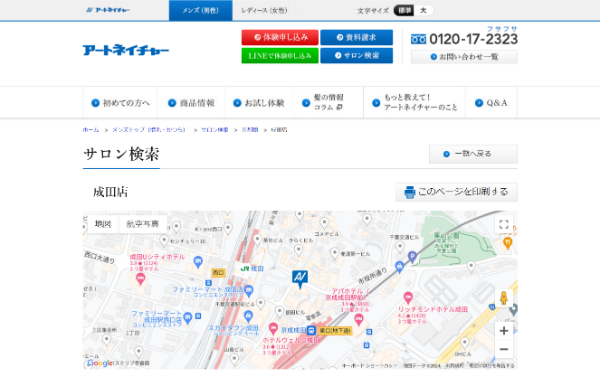The height and width of the screenshot is (377, 600).
Task: Click the green LINEで体験申し込み button
Action: click(280, 55)
